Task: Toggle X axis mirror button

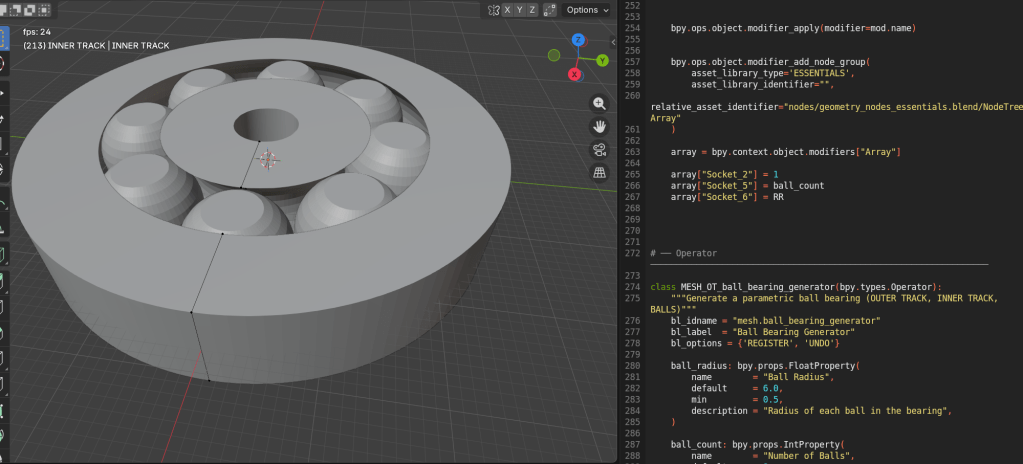Action: (507, 10)
